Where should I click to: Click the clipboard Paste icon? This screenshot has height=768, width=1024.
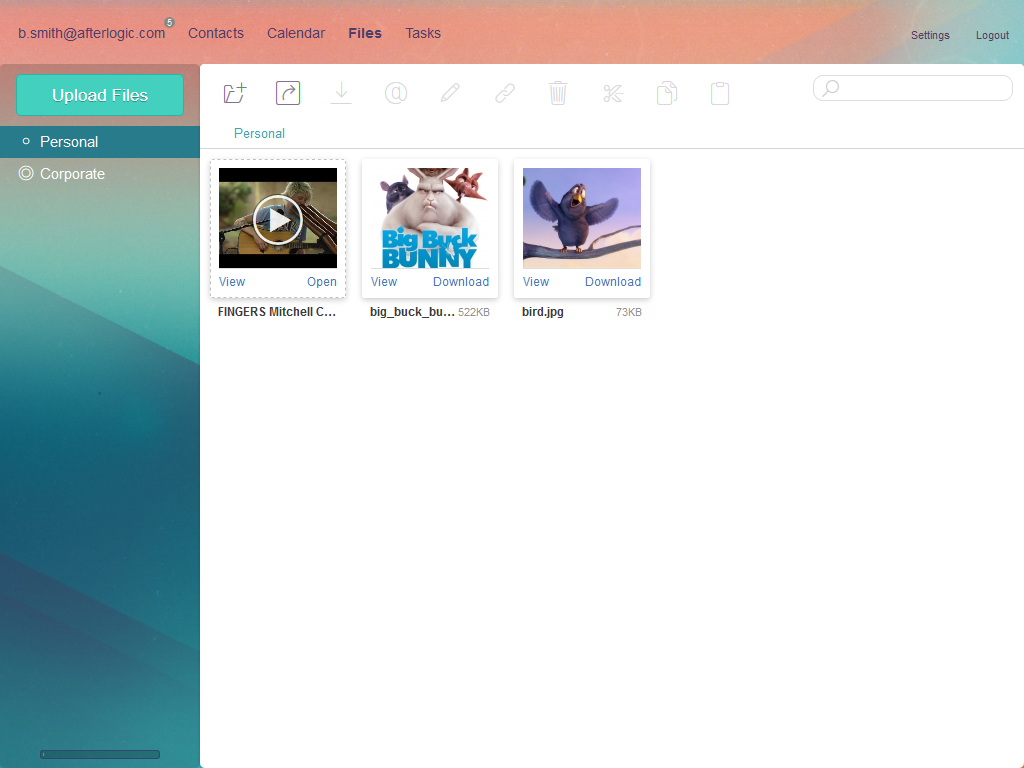pyautogui.click(x=720, y=93)
